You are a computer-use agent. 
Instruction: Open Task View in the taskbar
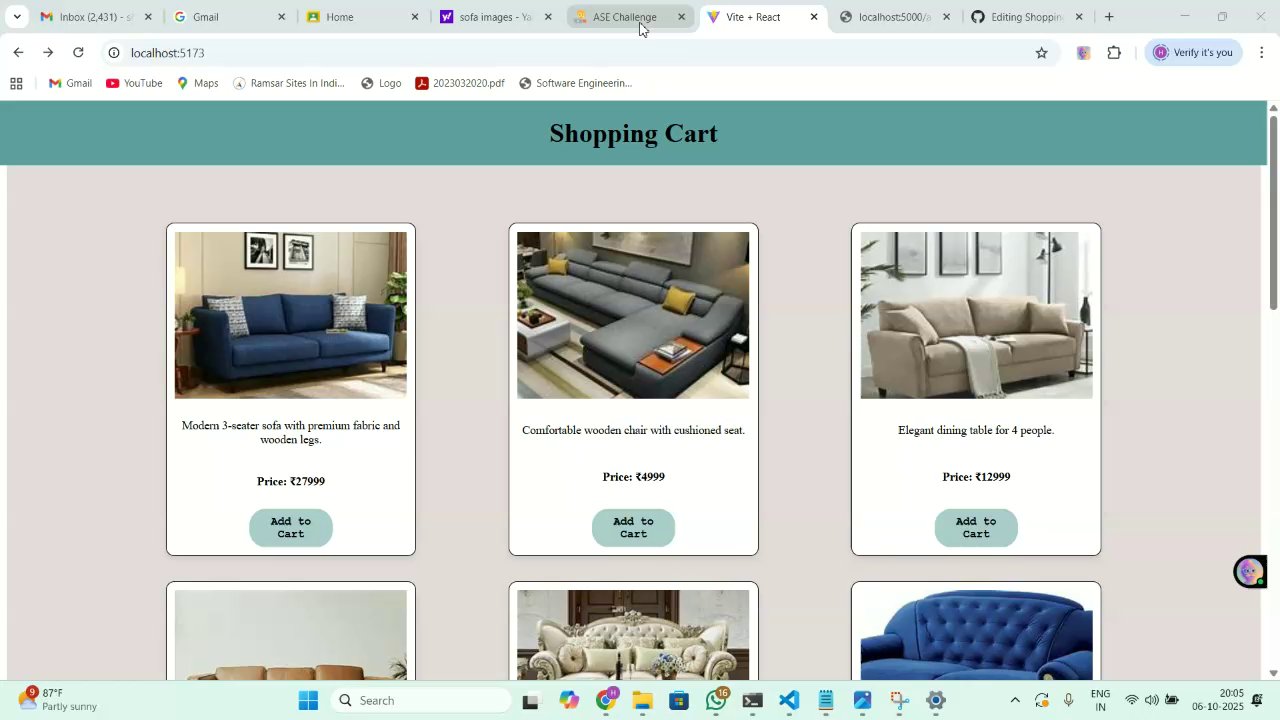tap(531, 701)
